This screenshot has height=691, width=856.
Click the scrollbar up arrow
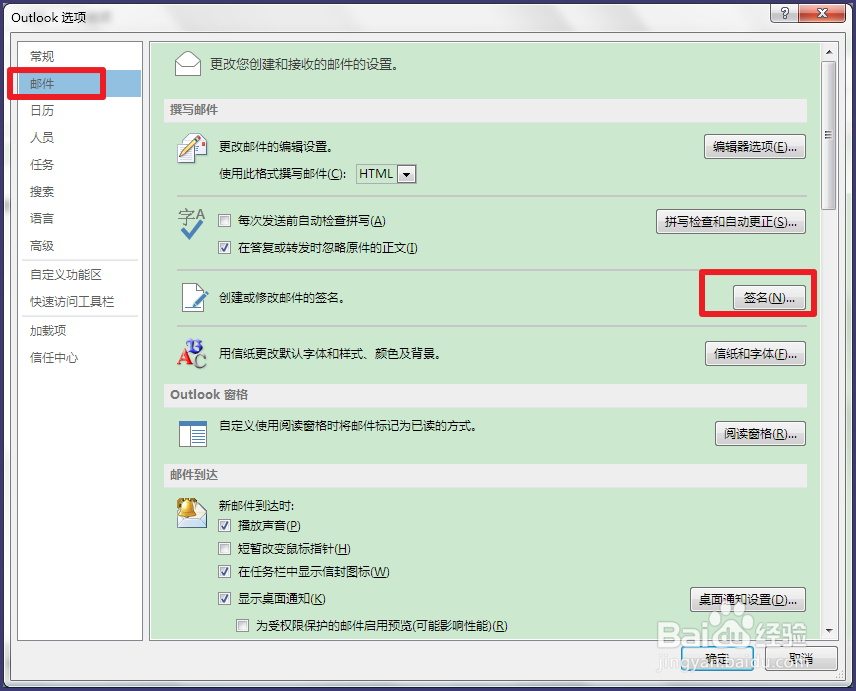click(x=829, y=52)
